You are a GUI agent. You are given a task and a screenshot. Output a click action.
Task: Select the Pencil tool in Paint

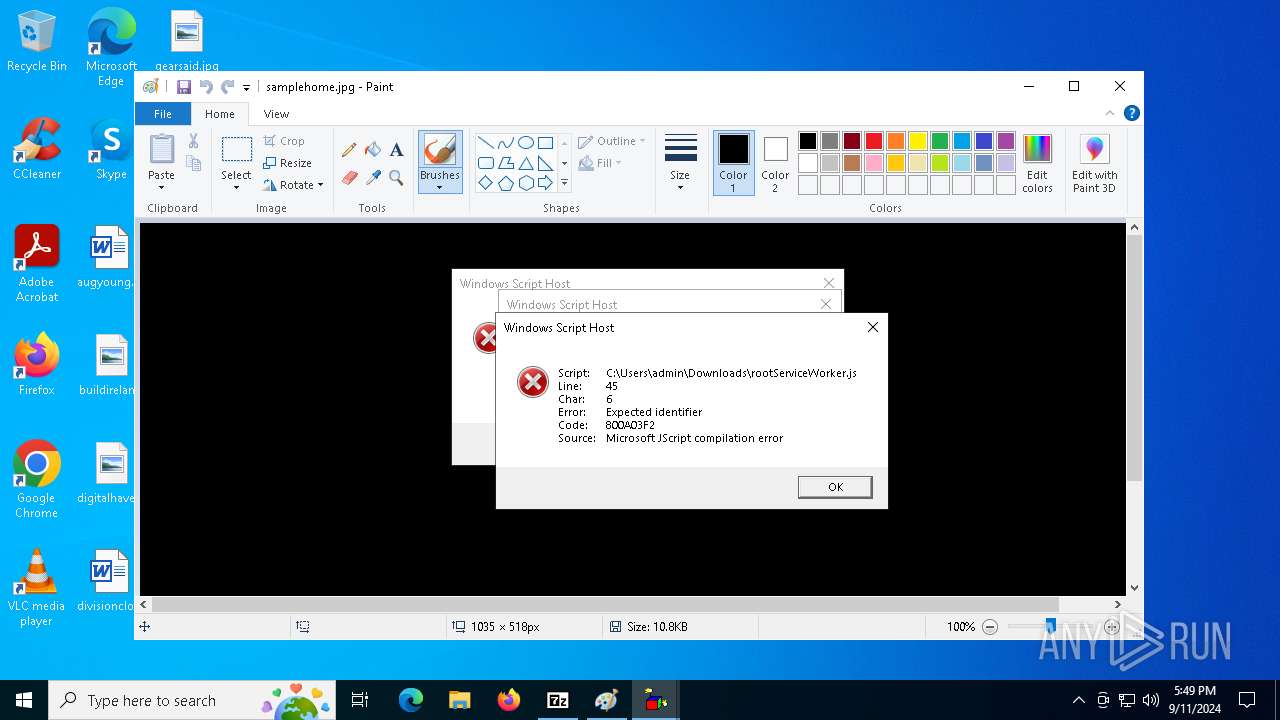tap(349, 150)
